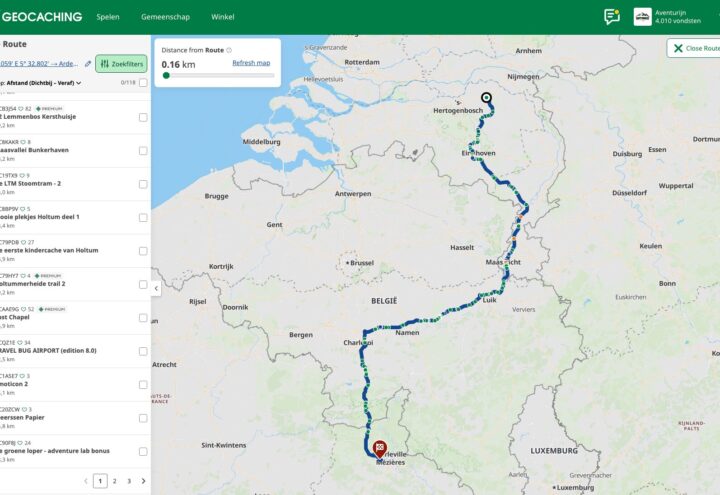The image size is (720, 495).
Task: Click the red destination pin at Charleville-Mézières
Action: pyautogui.click(x=379, y=449)
